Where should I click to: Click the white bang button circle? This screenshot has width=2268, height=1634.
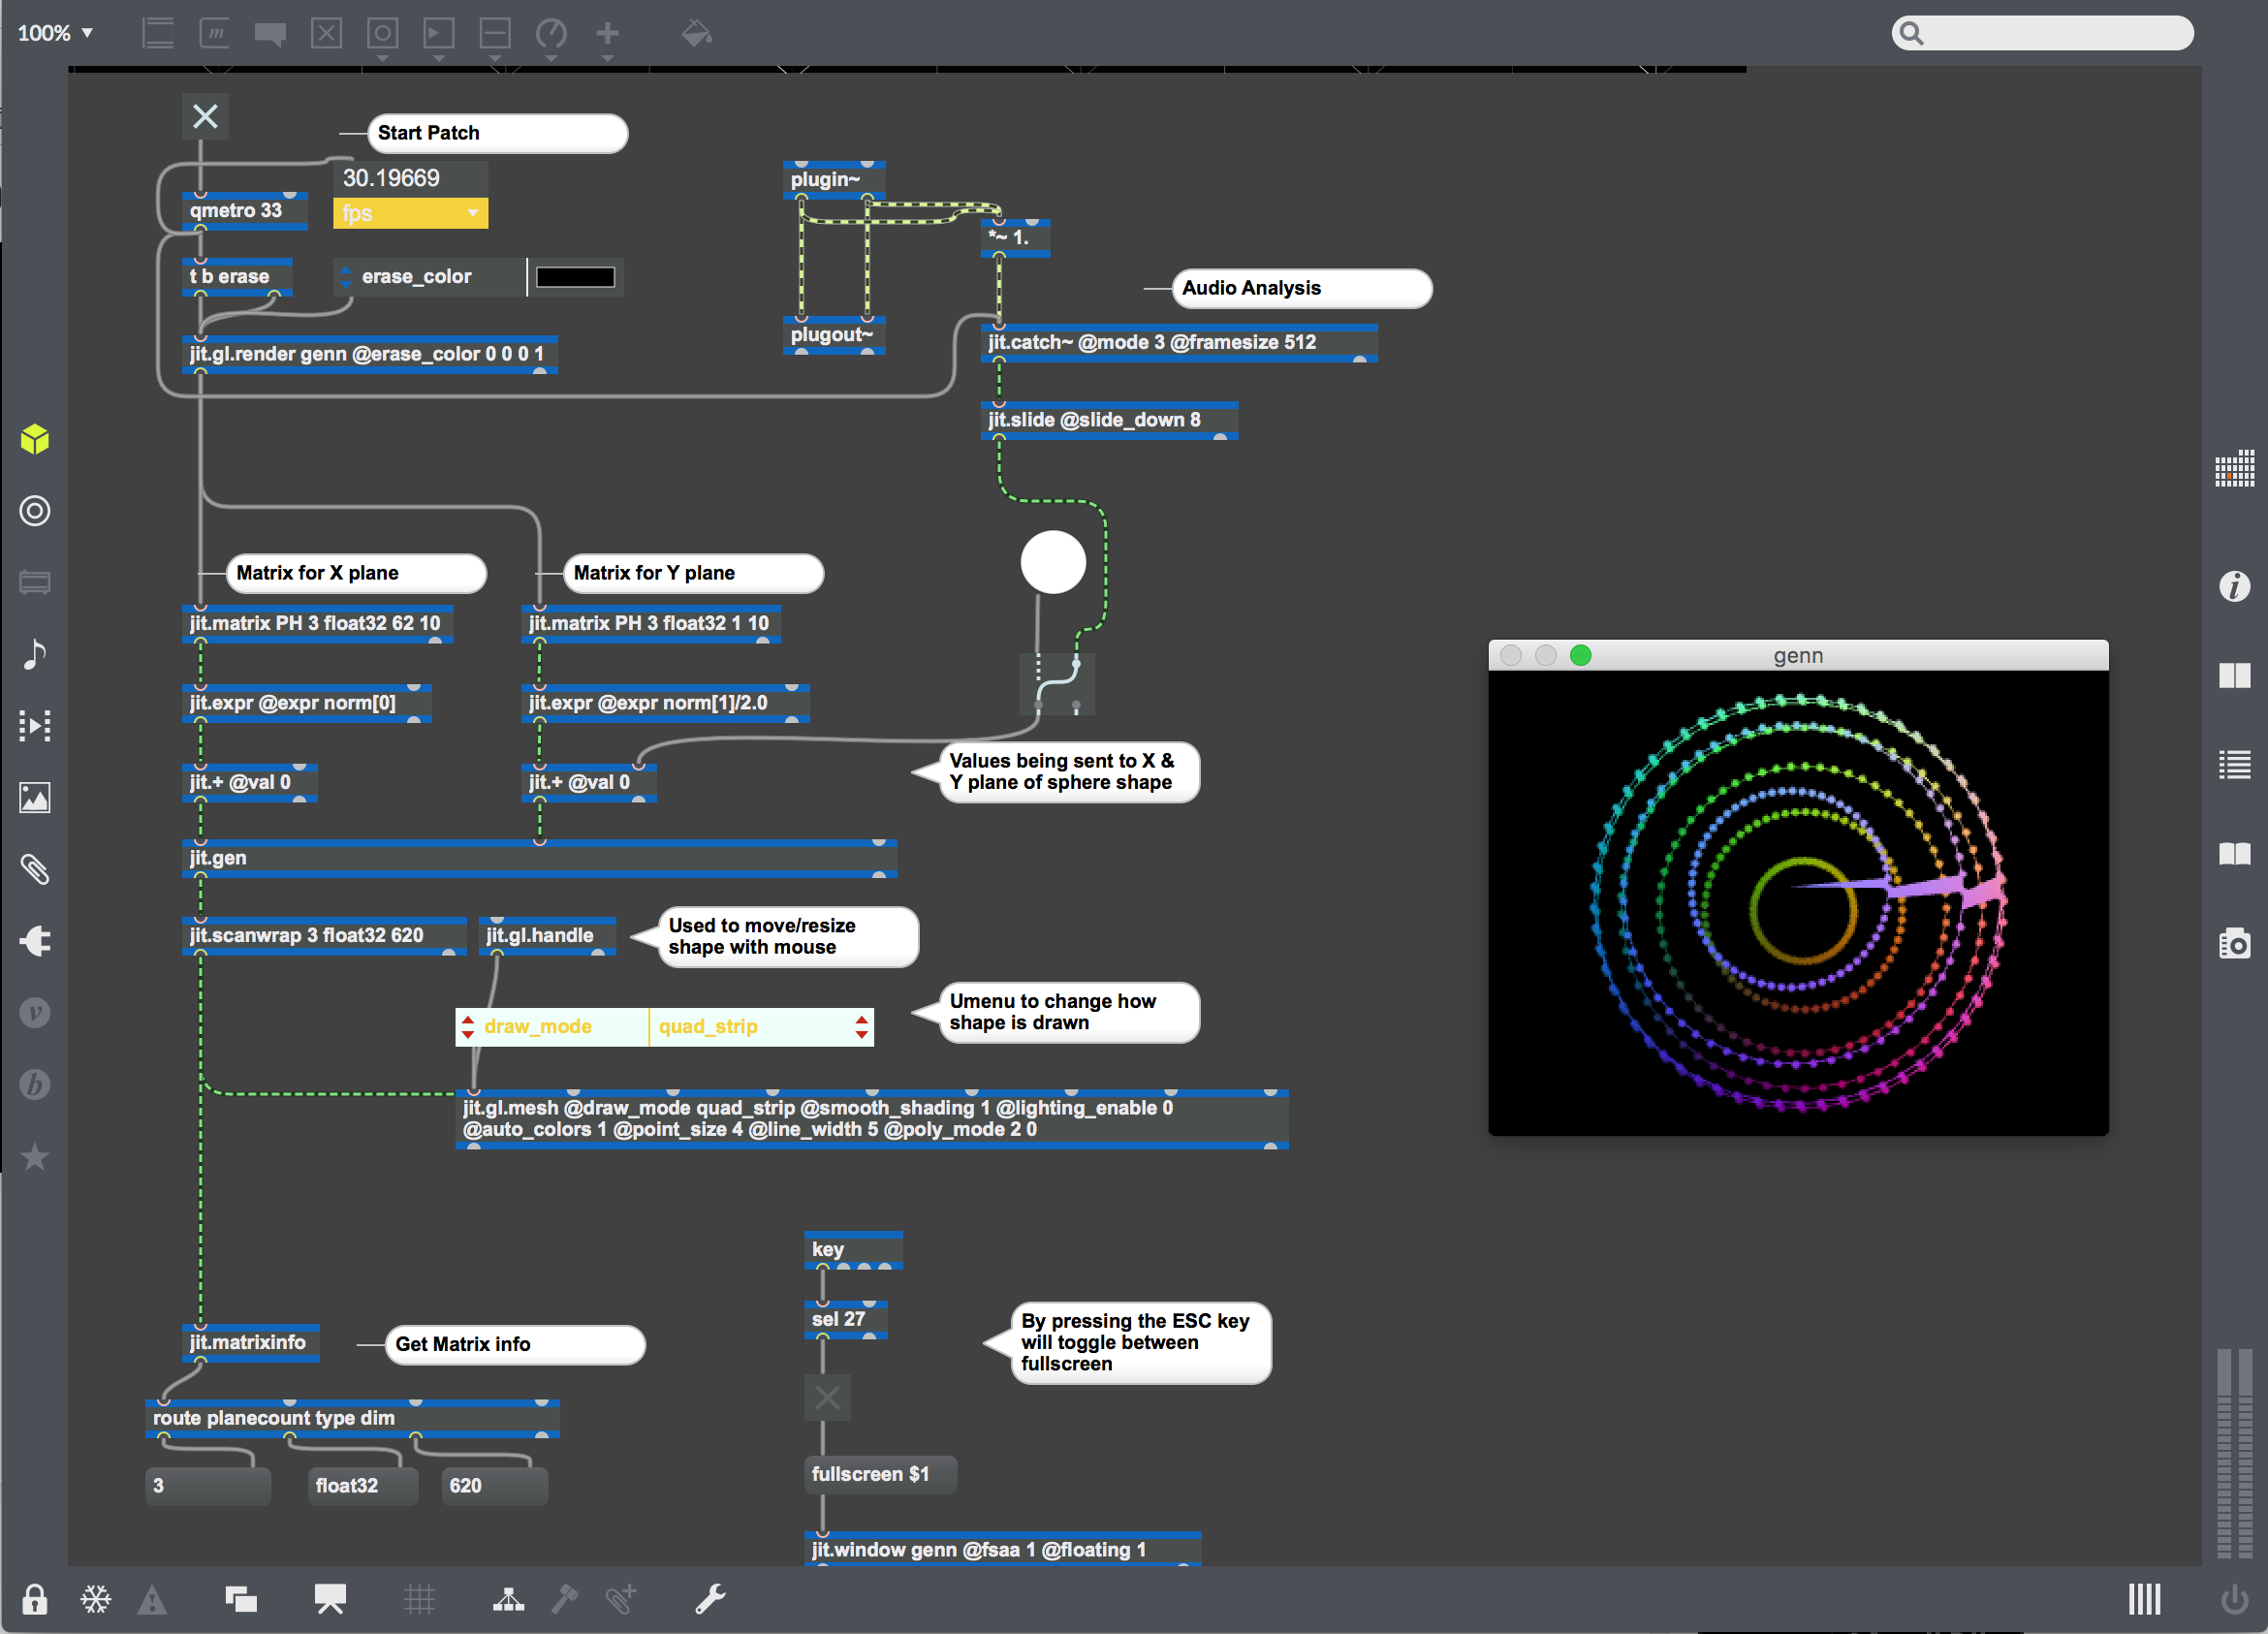[x=1052, y=562]
